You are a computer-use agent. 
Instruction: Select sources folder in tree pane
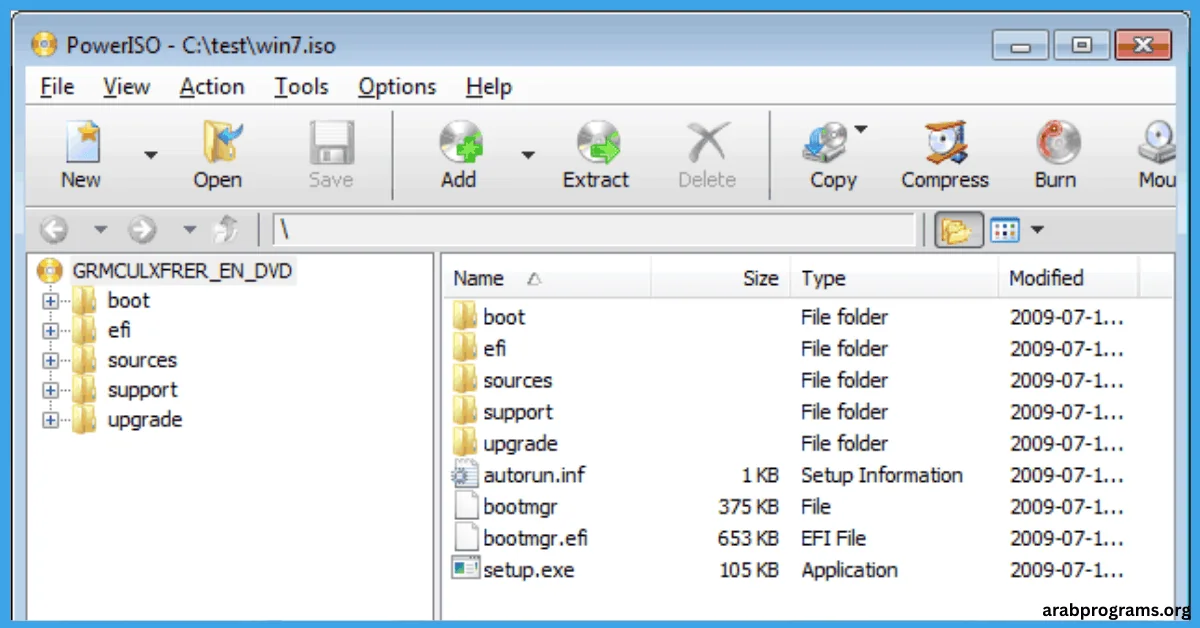pos(142,360)
